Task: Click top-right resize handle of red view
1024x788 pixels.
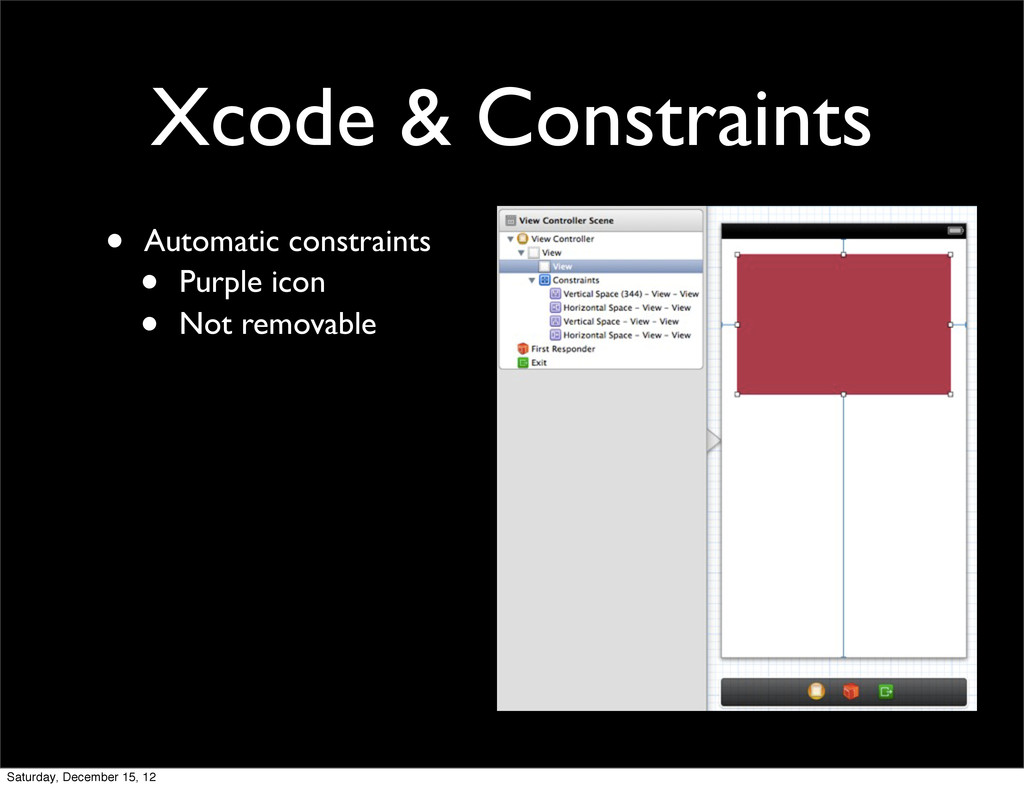Action: (x=950, y=255)
